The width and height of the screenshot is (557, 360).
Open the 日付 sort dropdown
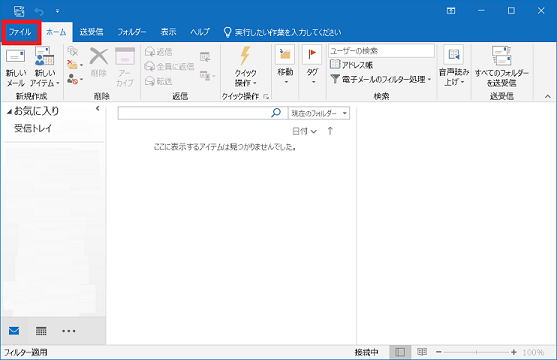pyautogui.click(x=304, y=131)
